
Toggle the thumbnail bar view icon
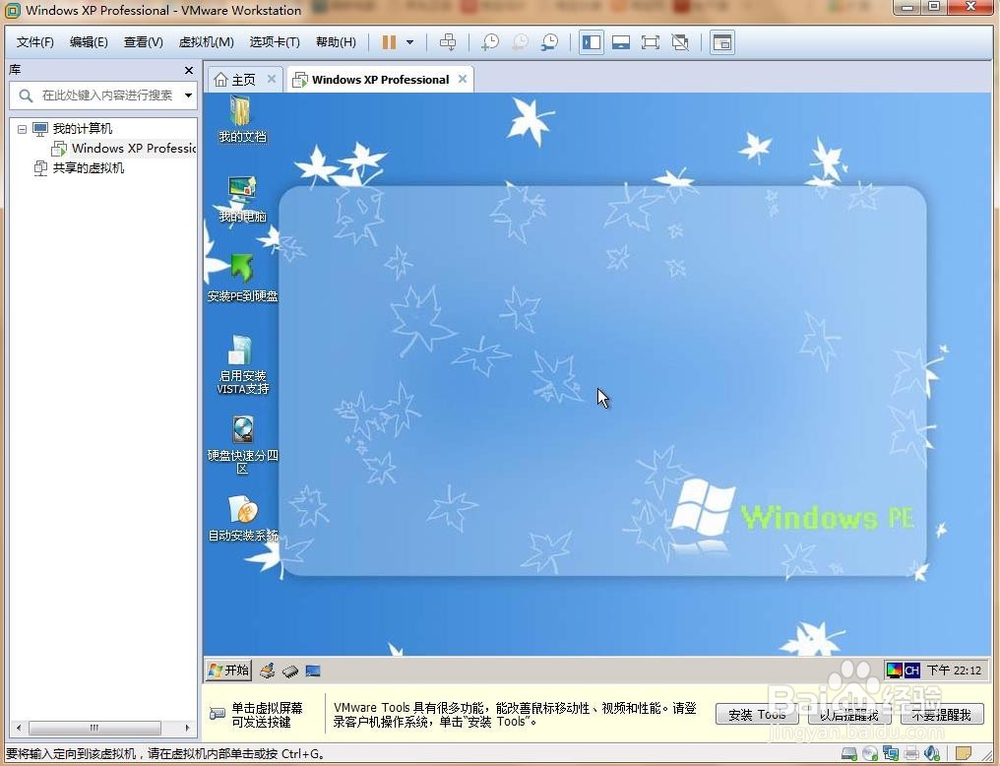click(621, 42)
